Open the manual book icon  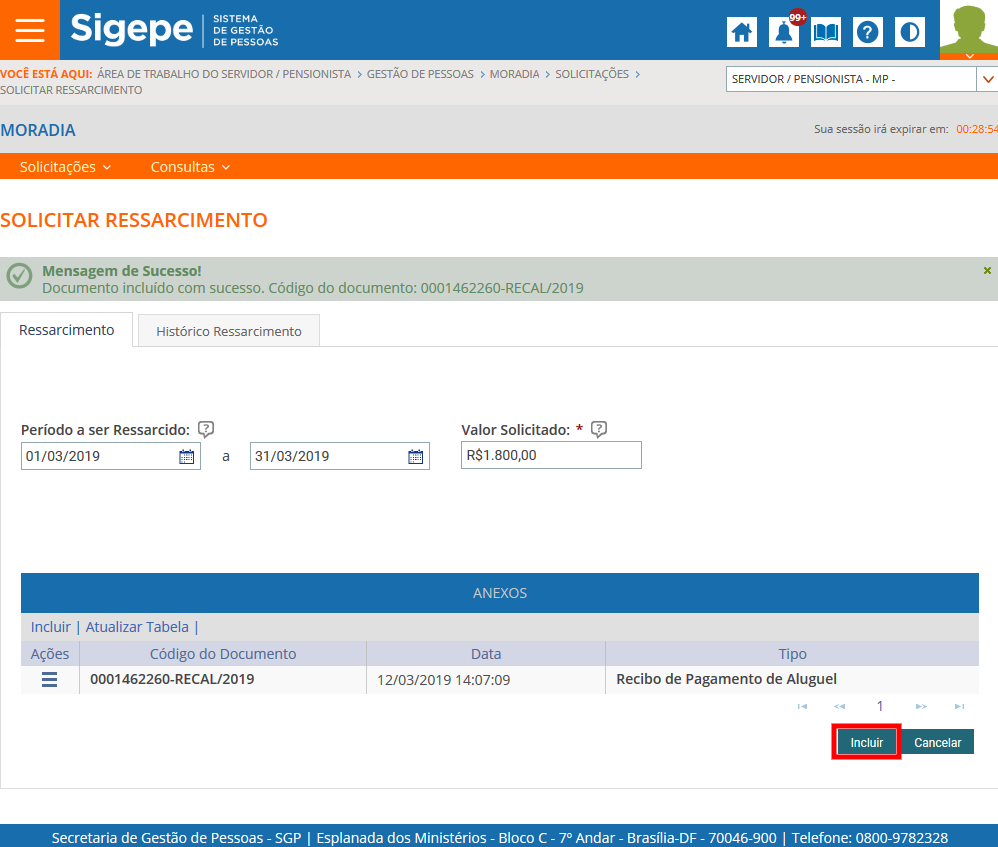click(826, 32)
